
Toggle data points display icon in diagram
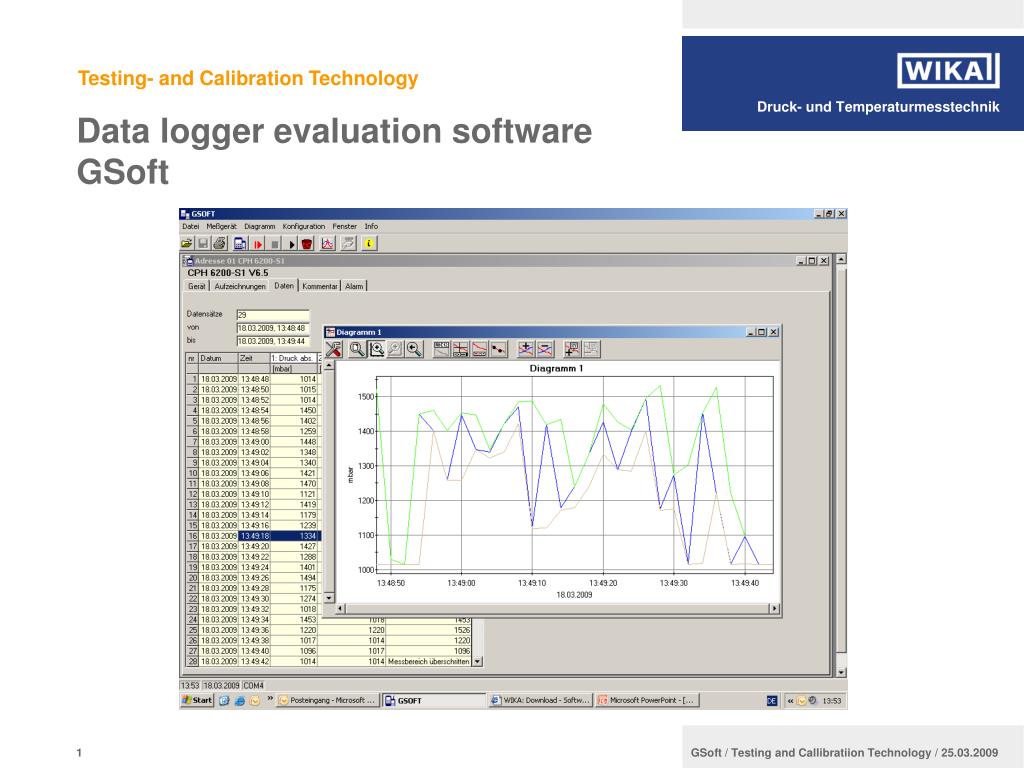pos(499,349)
